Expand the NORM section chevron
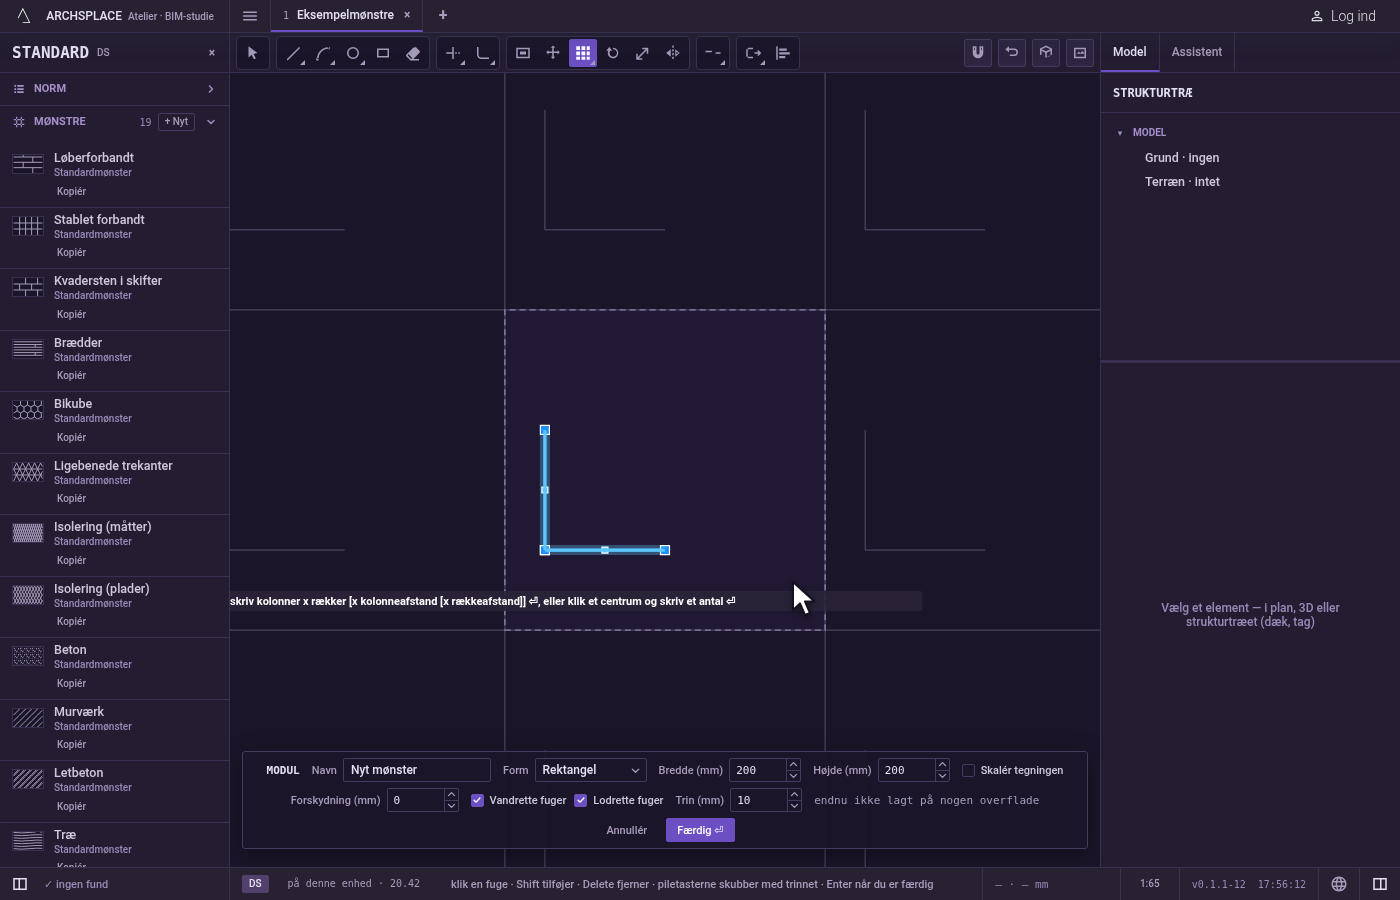 tap(211, 89)
